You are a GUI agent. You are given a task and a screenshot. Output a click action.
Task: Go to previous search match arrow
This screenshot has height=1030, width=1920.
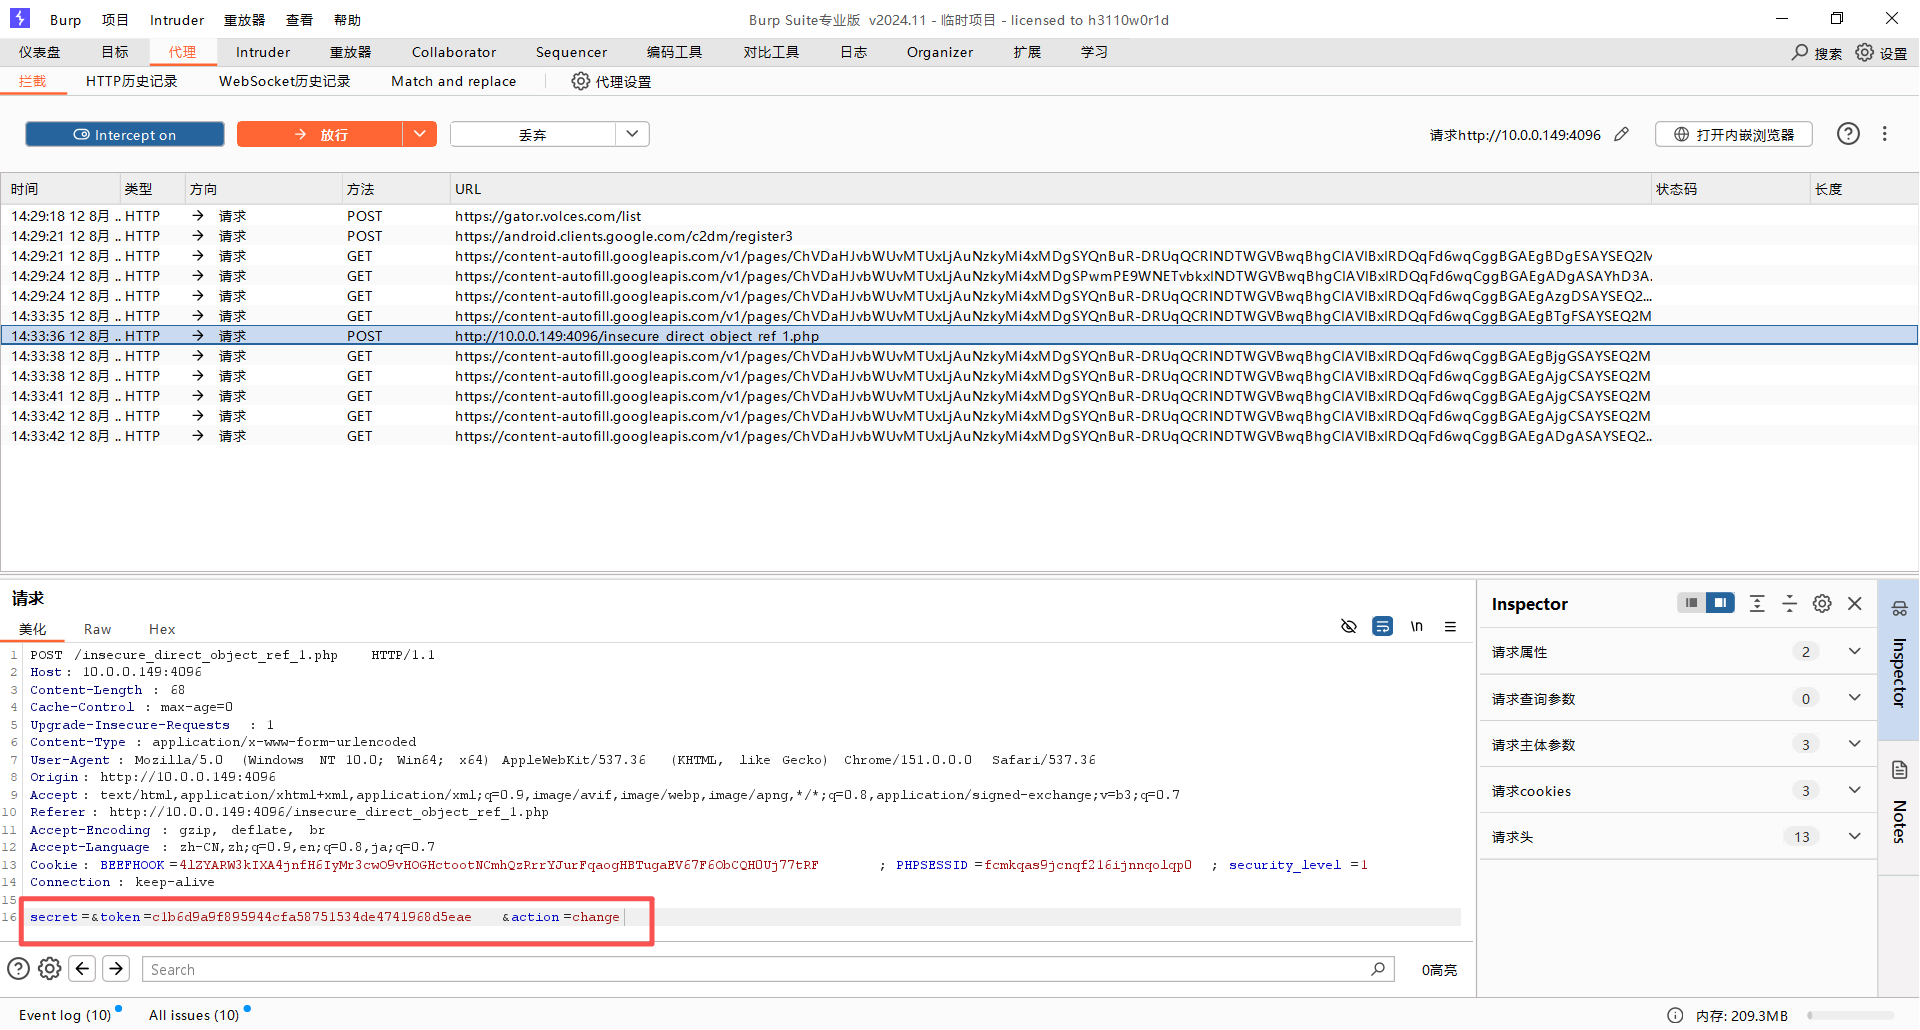click(x=83, y=968)
